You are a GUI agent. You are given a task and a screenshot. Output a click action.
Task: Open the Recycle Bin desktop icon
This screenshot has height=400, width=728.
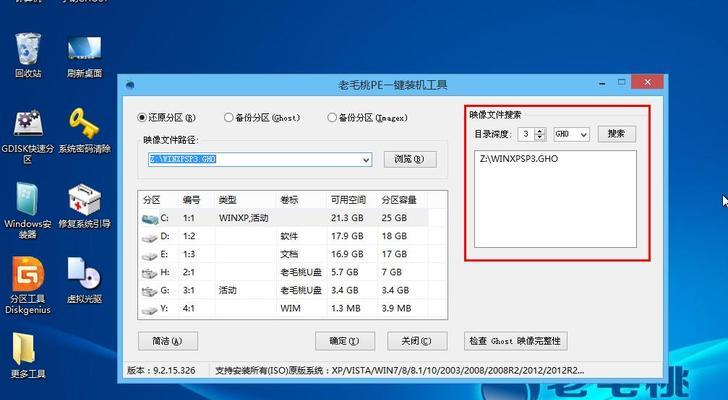pos(28,55)
